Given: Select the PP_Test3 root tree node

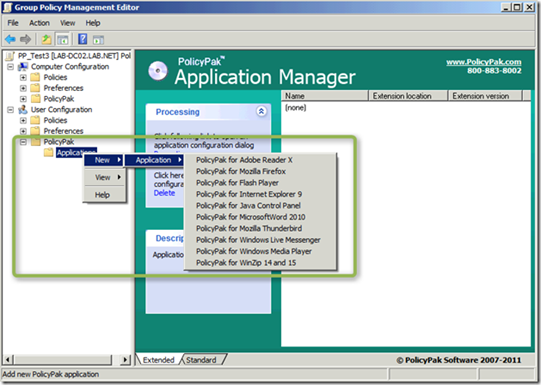Looking at the screenshot, I should click(x=74, y=56).
